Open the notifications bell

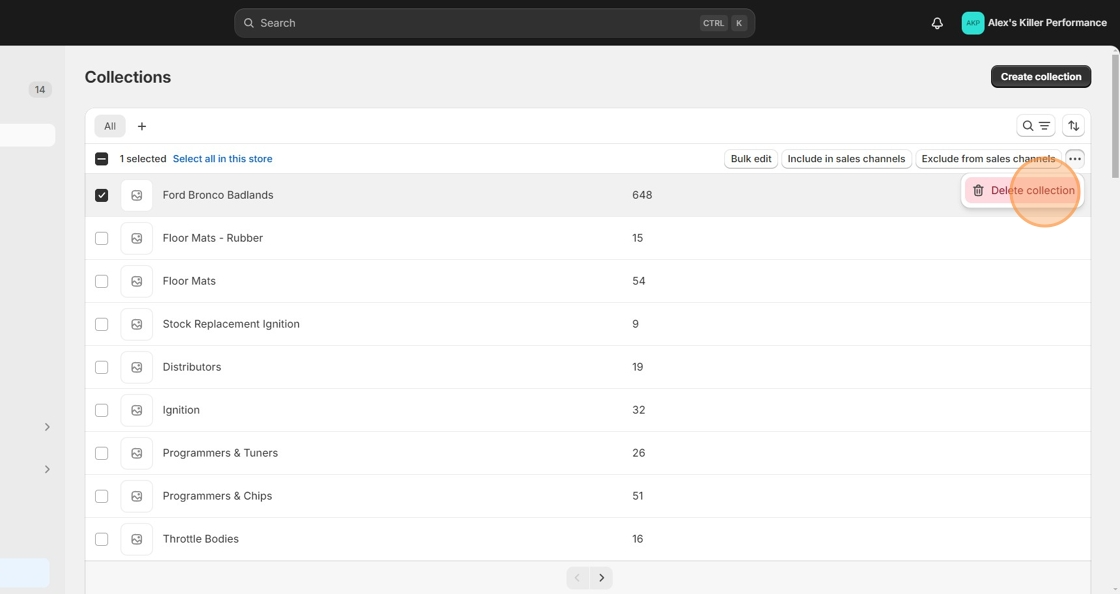937,23
